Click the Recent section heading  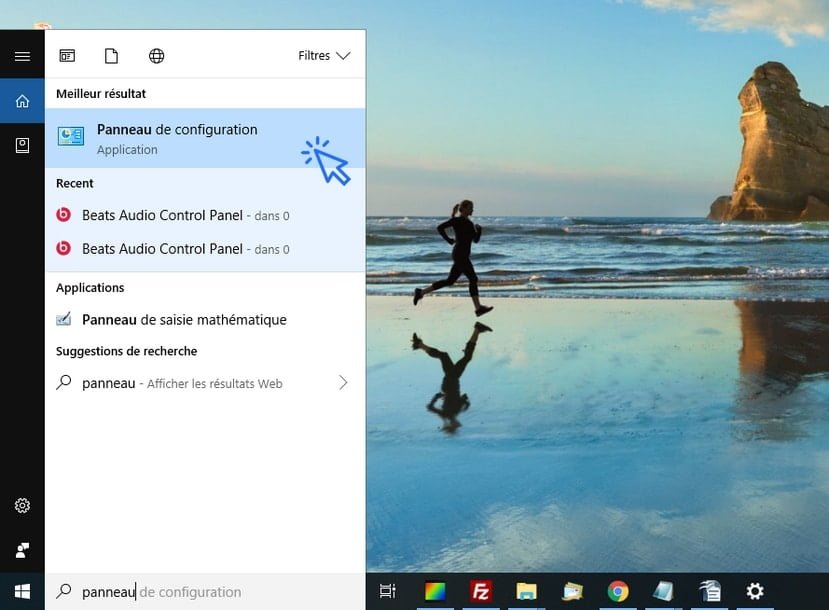click(x=75, y=183)
